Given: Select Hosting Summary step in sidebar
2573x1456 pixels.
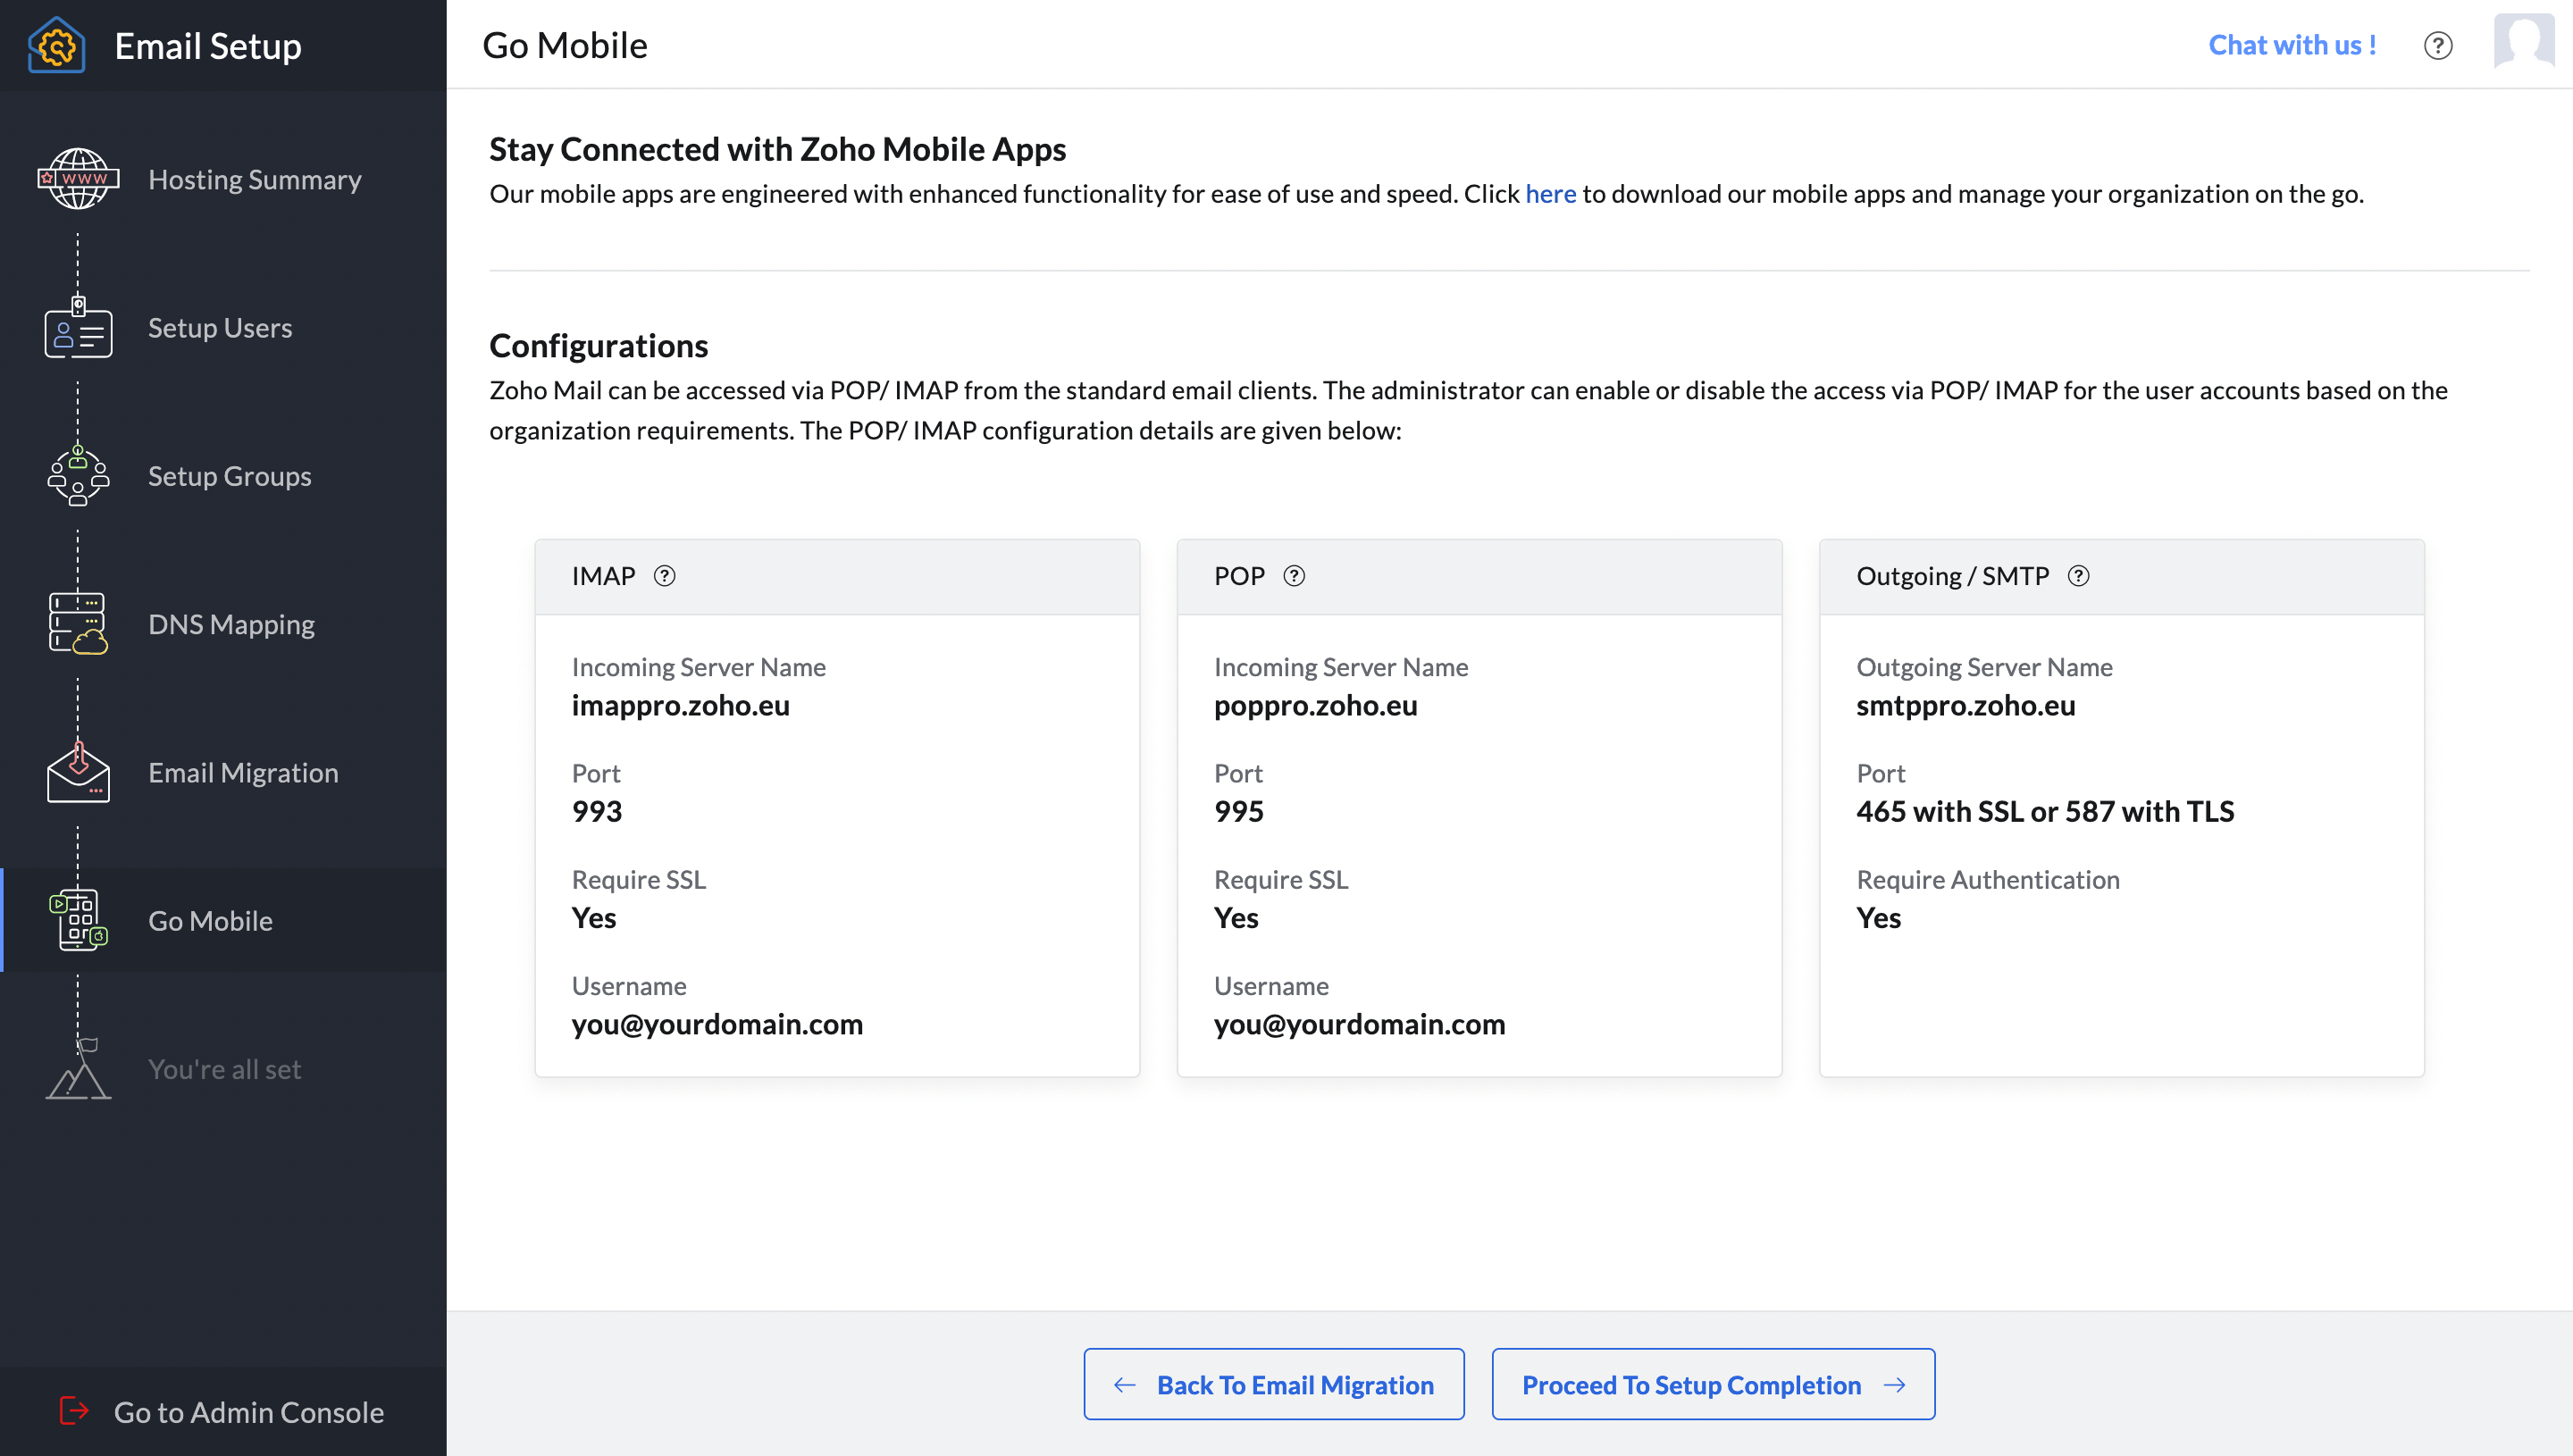Looking at the screenshot, I should pos(223,179).
